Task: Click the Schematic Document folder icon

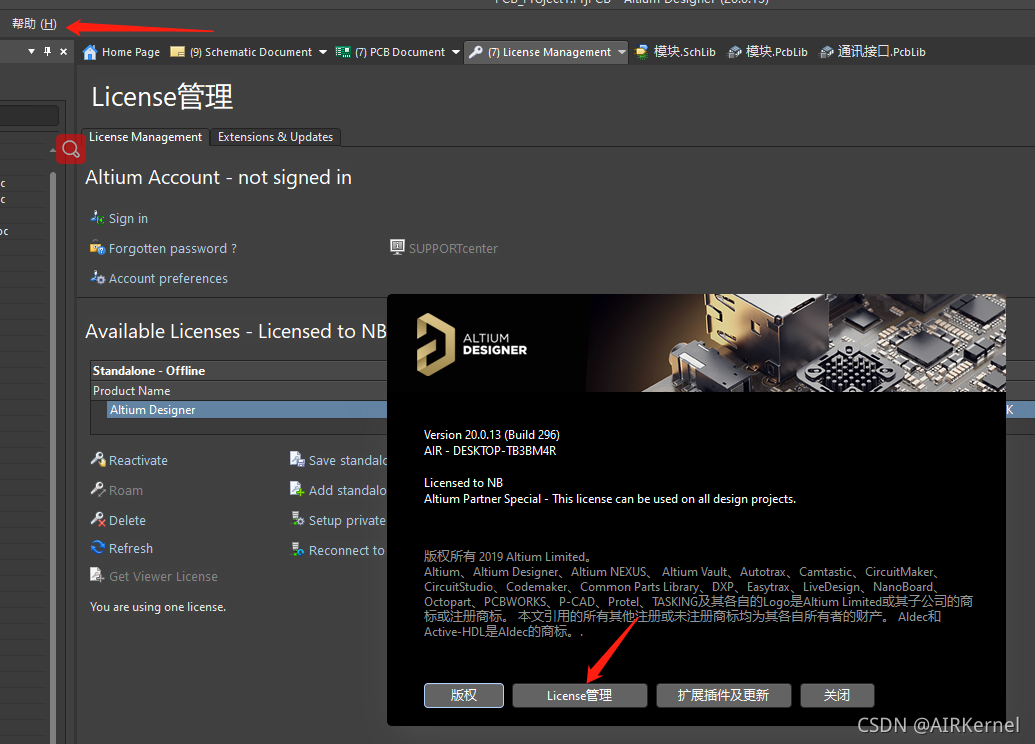Action: [177, 52]
